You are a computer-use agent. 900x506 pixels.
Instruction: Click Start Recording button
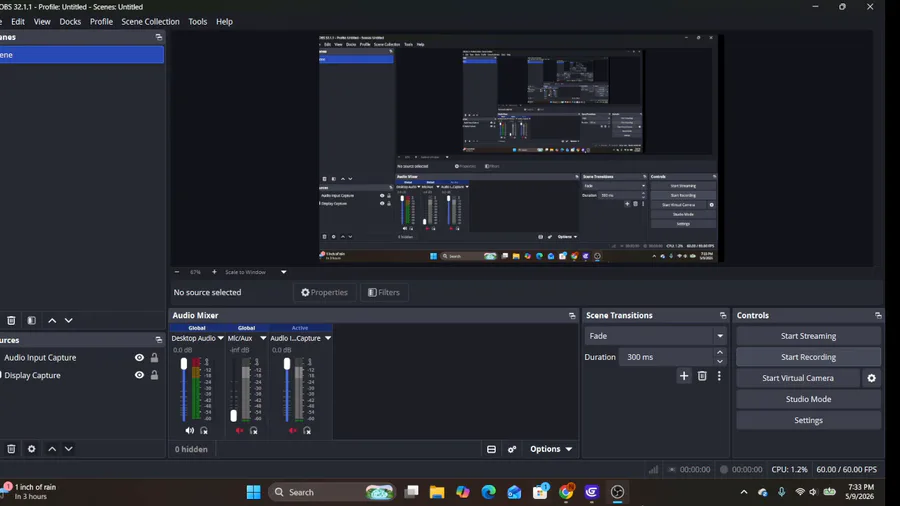click(x=808, y=357)
